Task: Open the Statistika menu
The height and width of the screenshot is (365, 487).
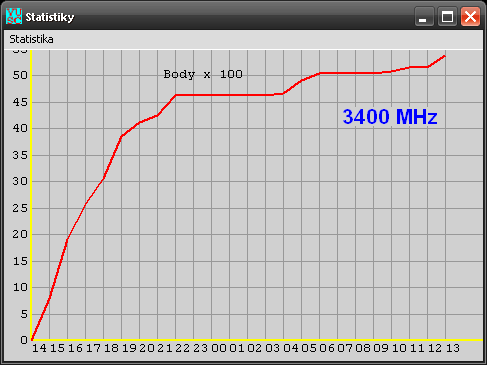Action: click(x=31, y=39)
